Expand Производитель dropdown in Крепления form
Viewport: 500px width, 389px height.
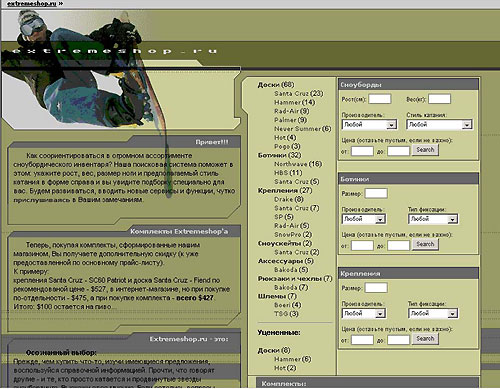(x=364, y=313)
